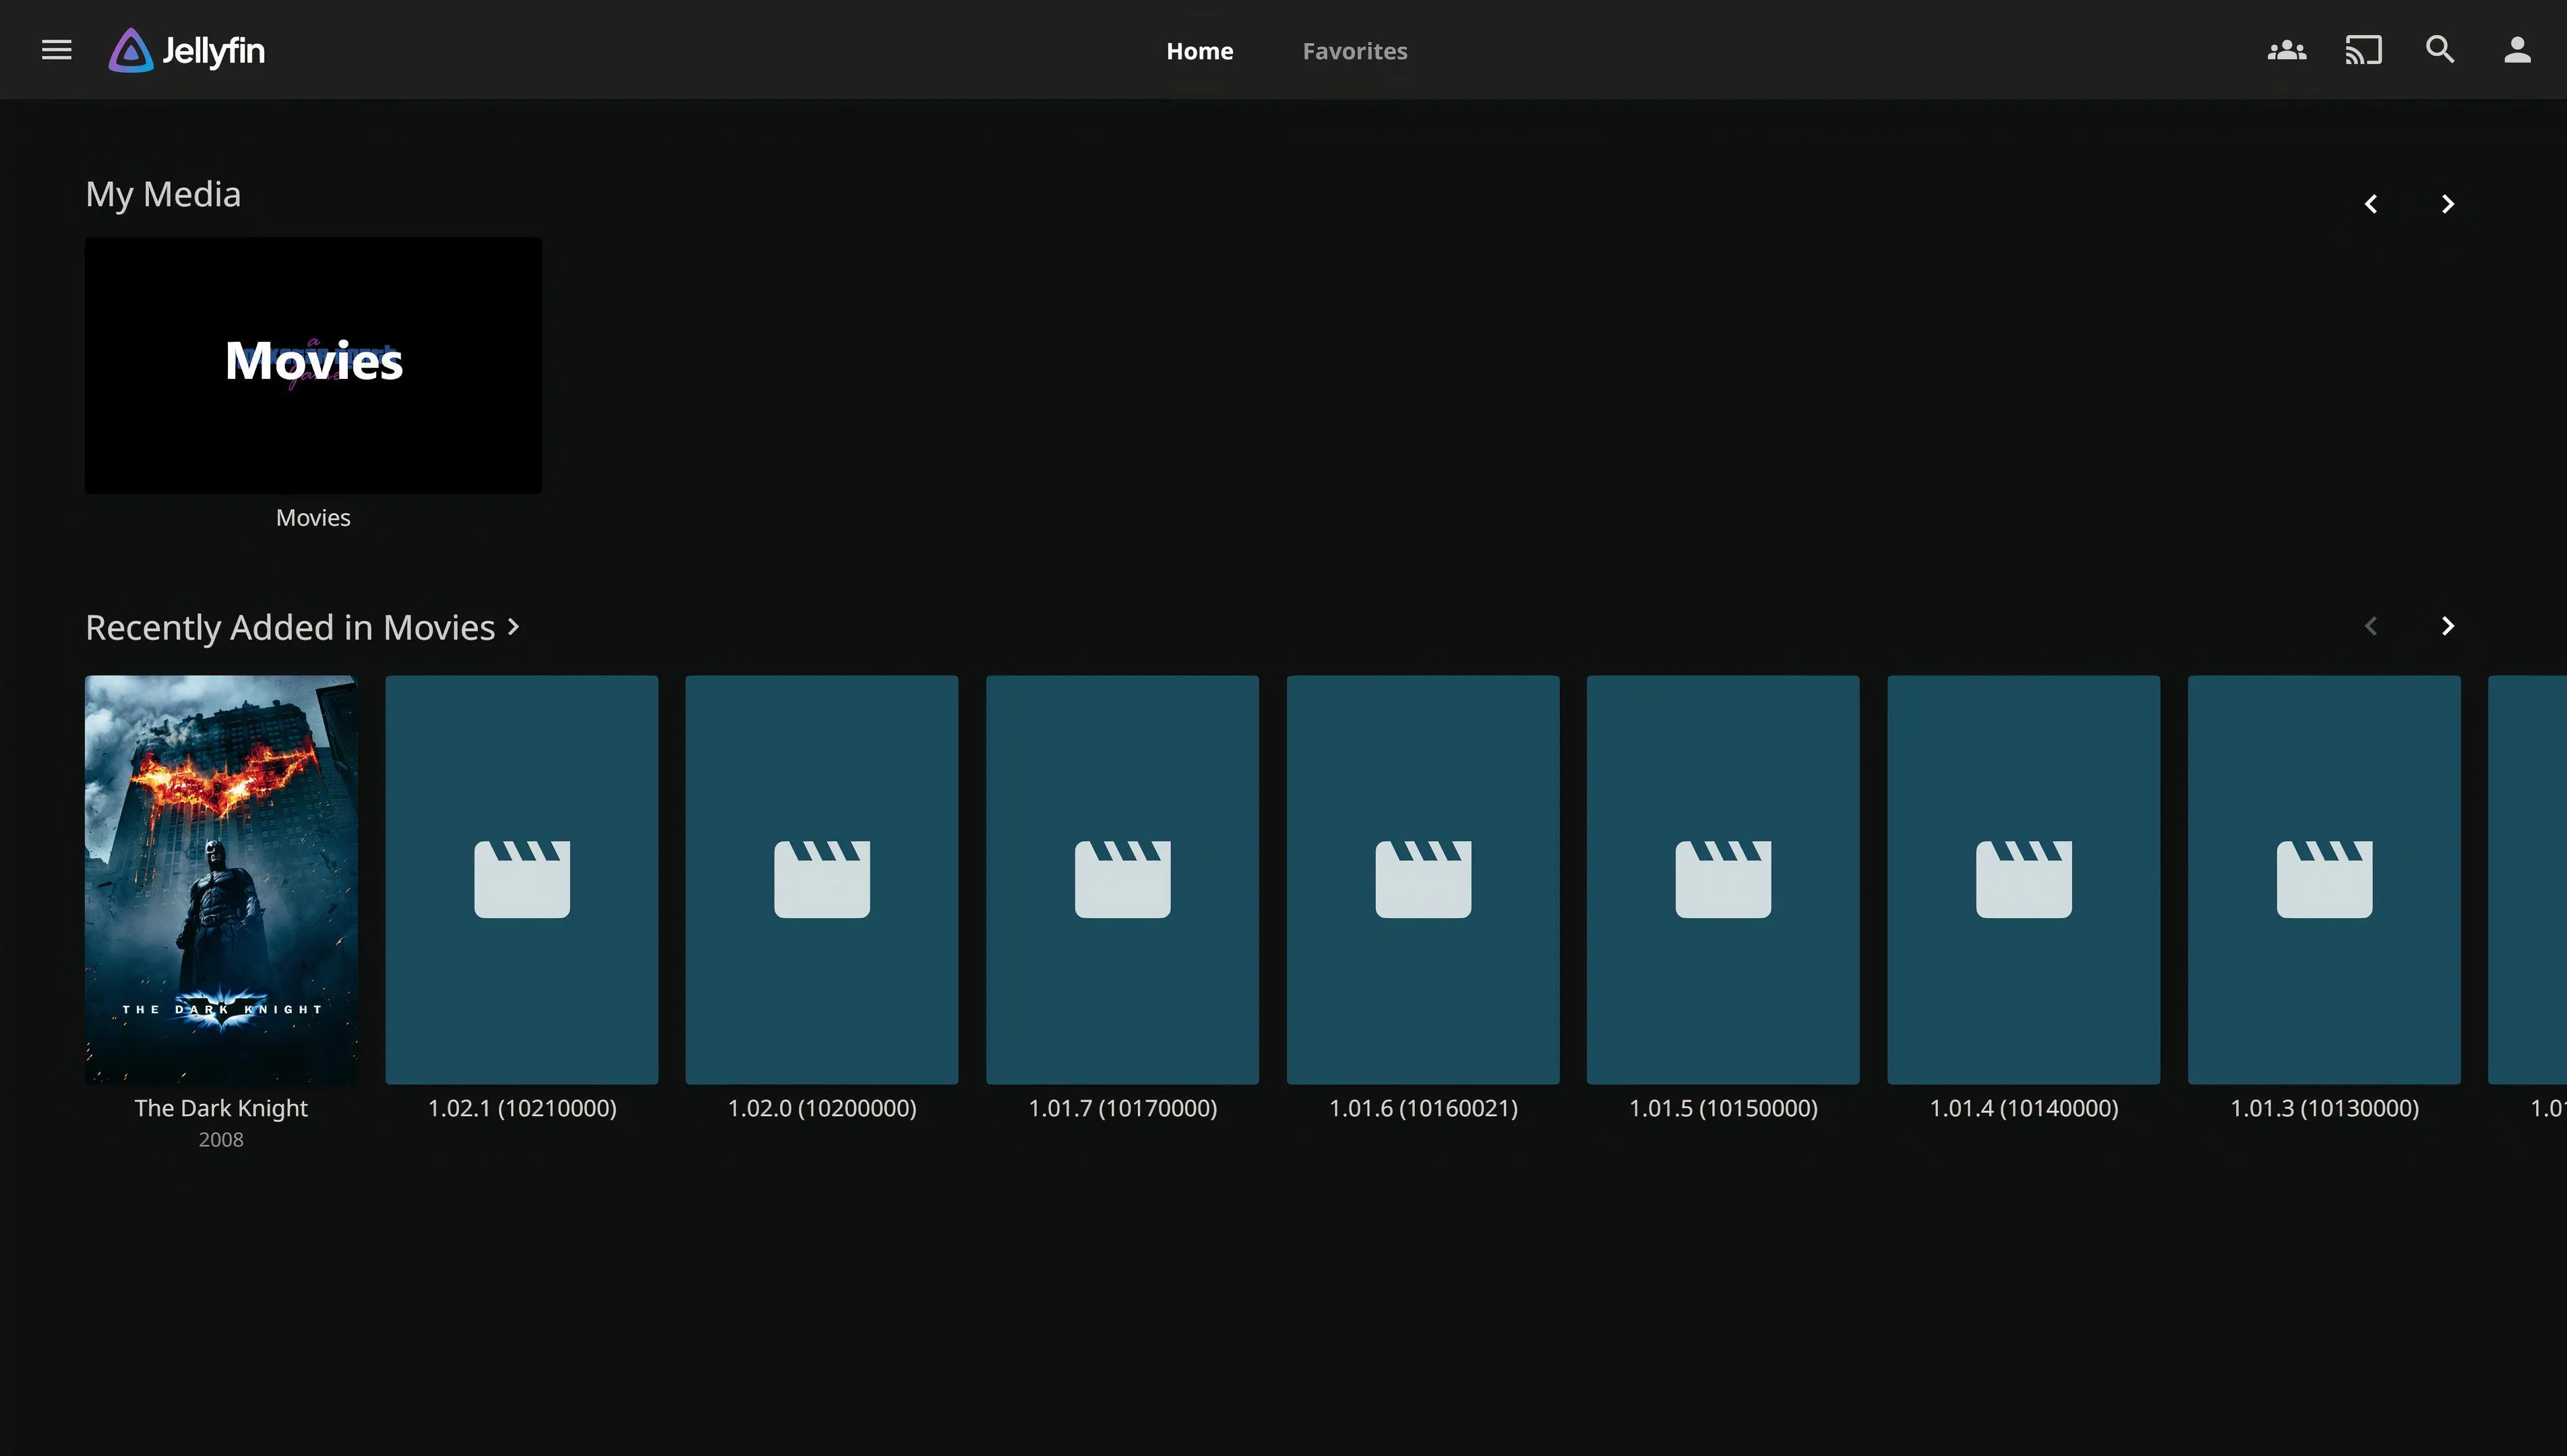
Task: Open the hamburger navigation menu
Action: (x=56, y=50)
